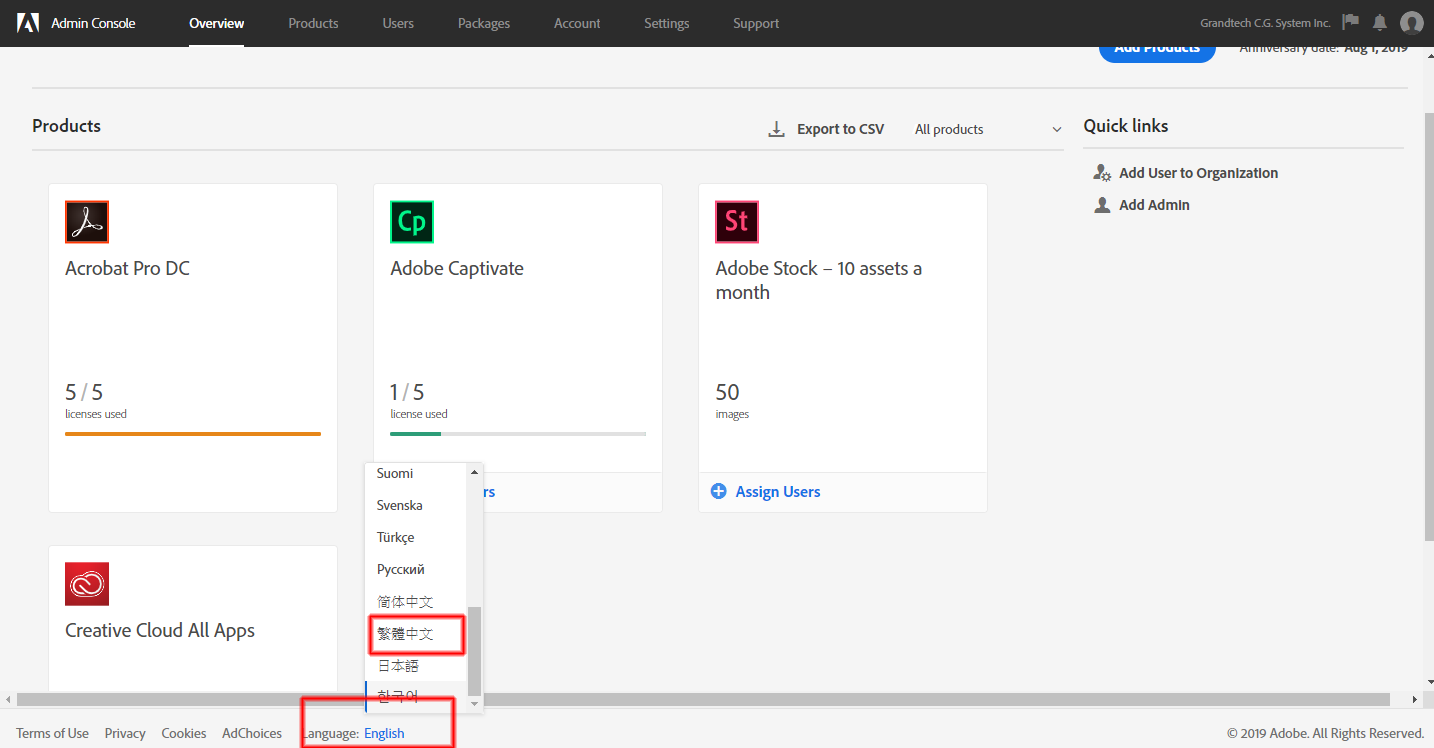Screen dimensions: 1434x748
Task: Click the Acrobat Pro DC card title
Action: pos(127,268)
